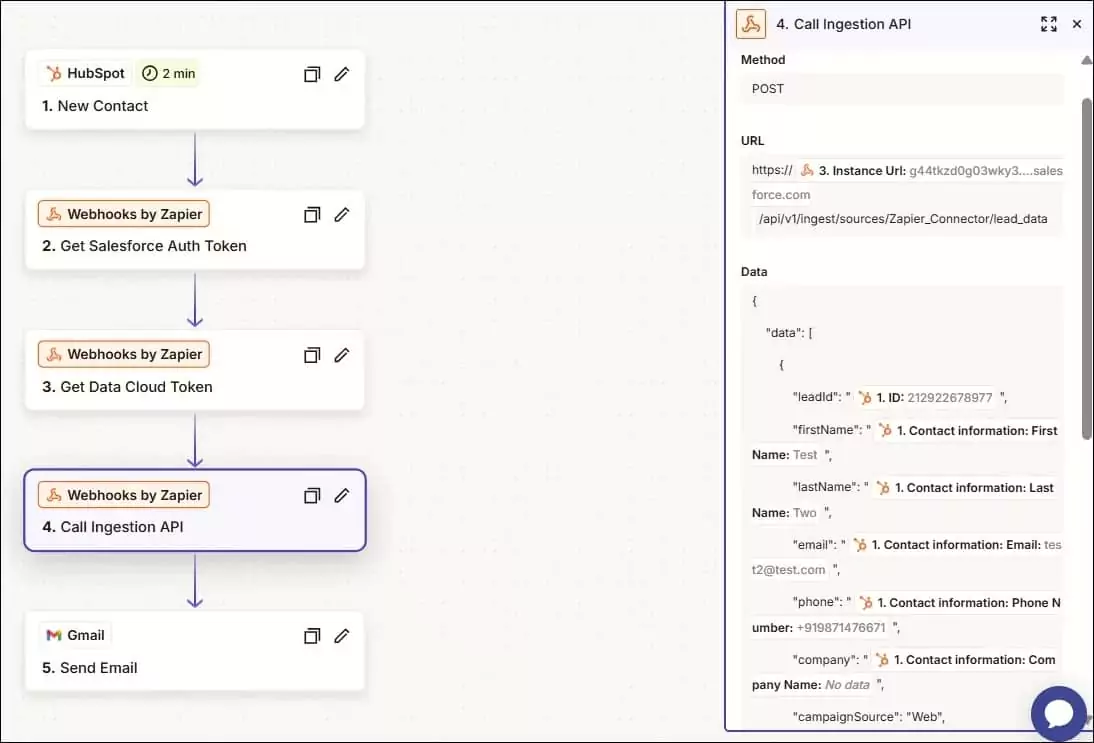Viewport: 1094px width, 743px height.
Task: Click the URL field's ingest path text
Action: [x=903, y=218]
